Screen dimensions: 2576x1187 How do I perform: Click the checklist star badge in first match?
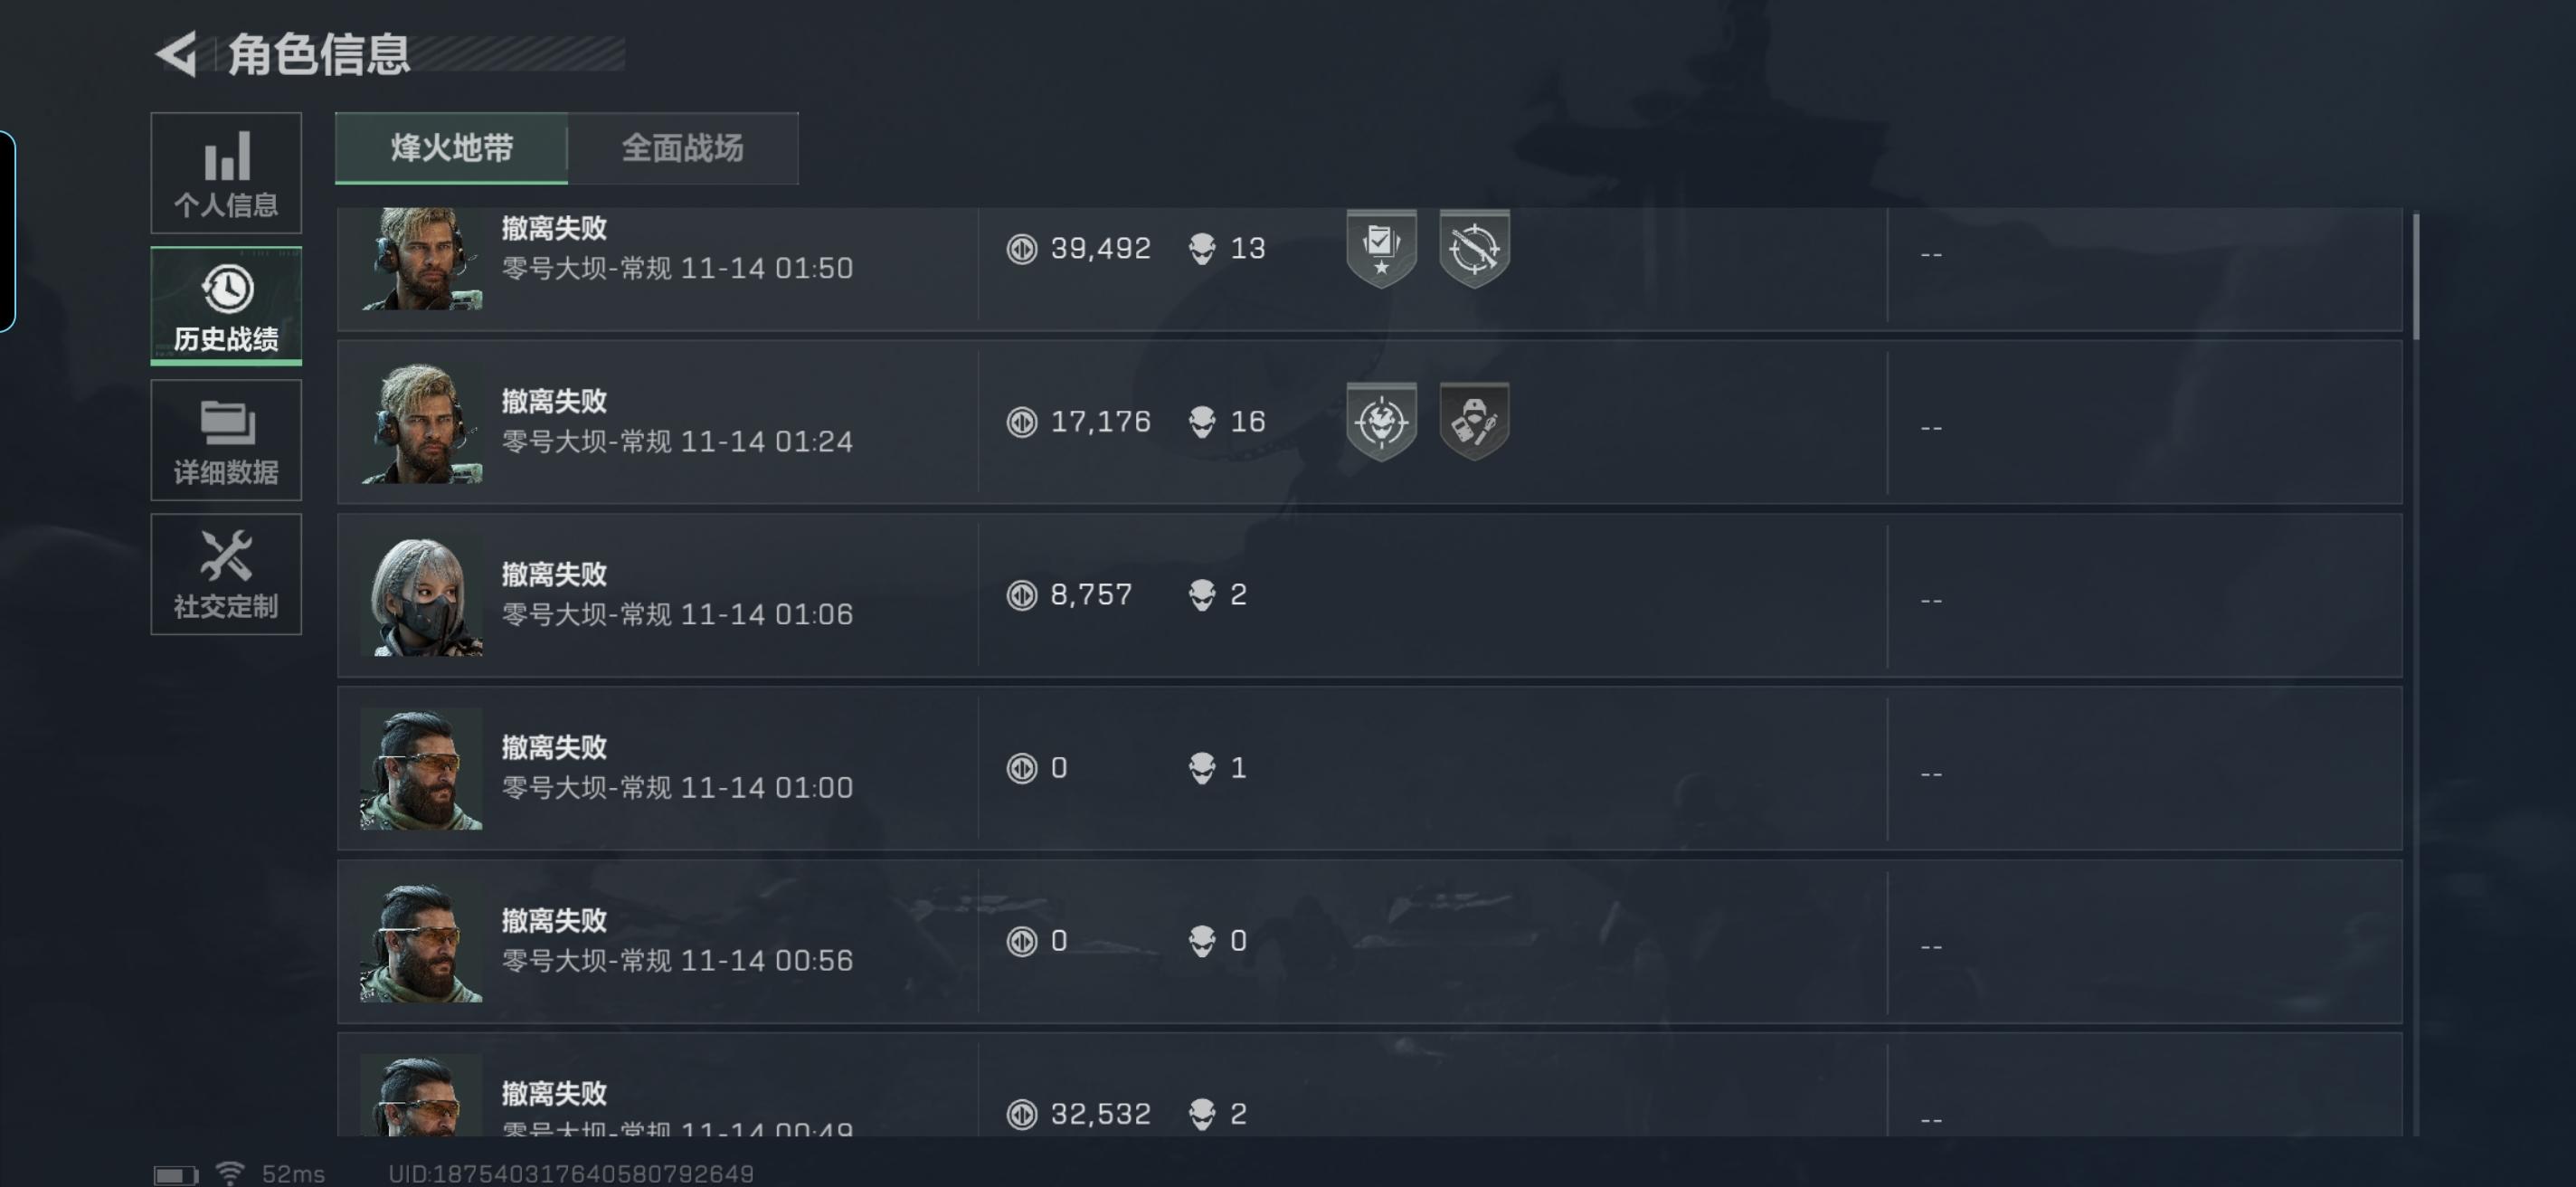pyautogui.click(x=1381, y=248)
